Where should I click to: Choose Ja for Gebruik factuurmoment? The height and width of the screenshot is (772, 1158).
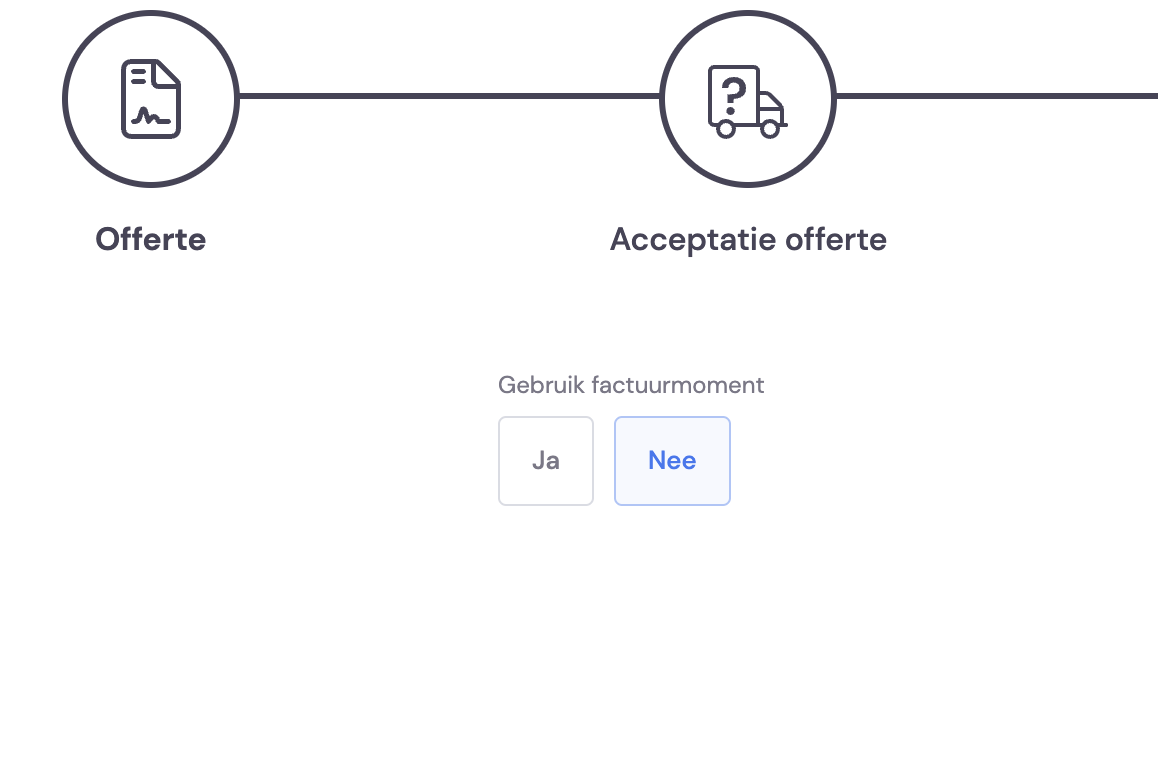(x=546, y=461)
